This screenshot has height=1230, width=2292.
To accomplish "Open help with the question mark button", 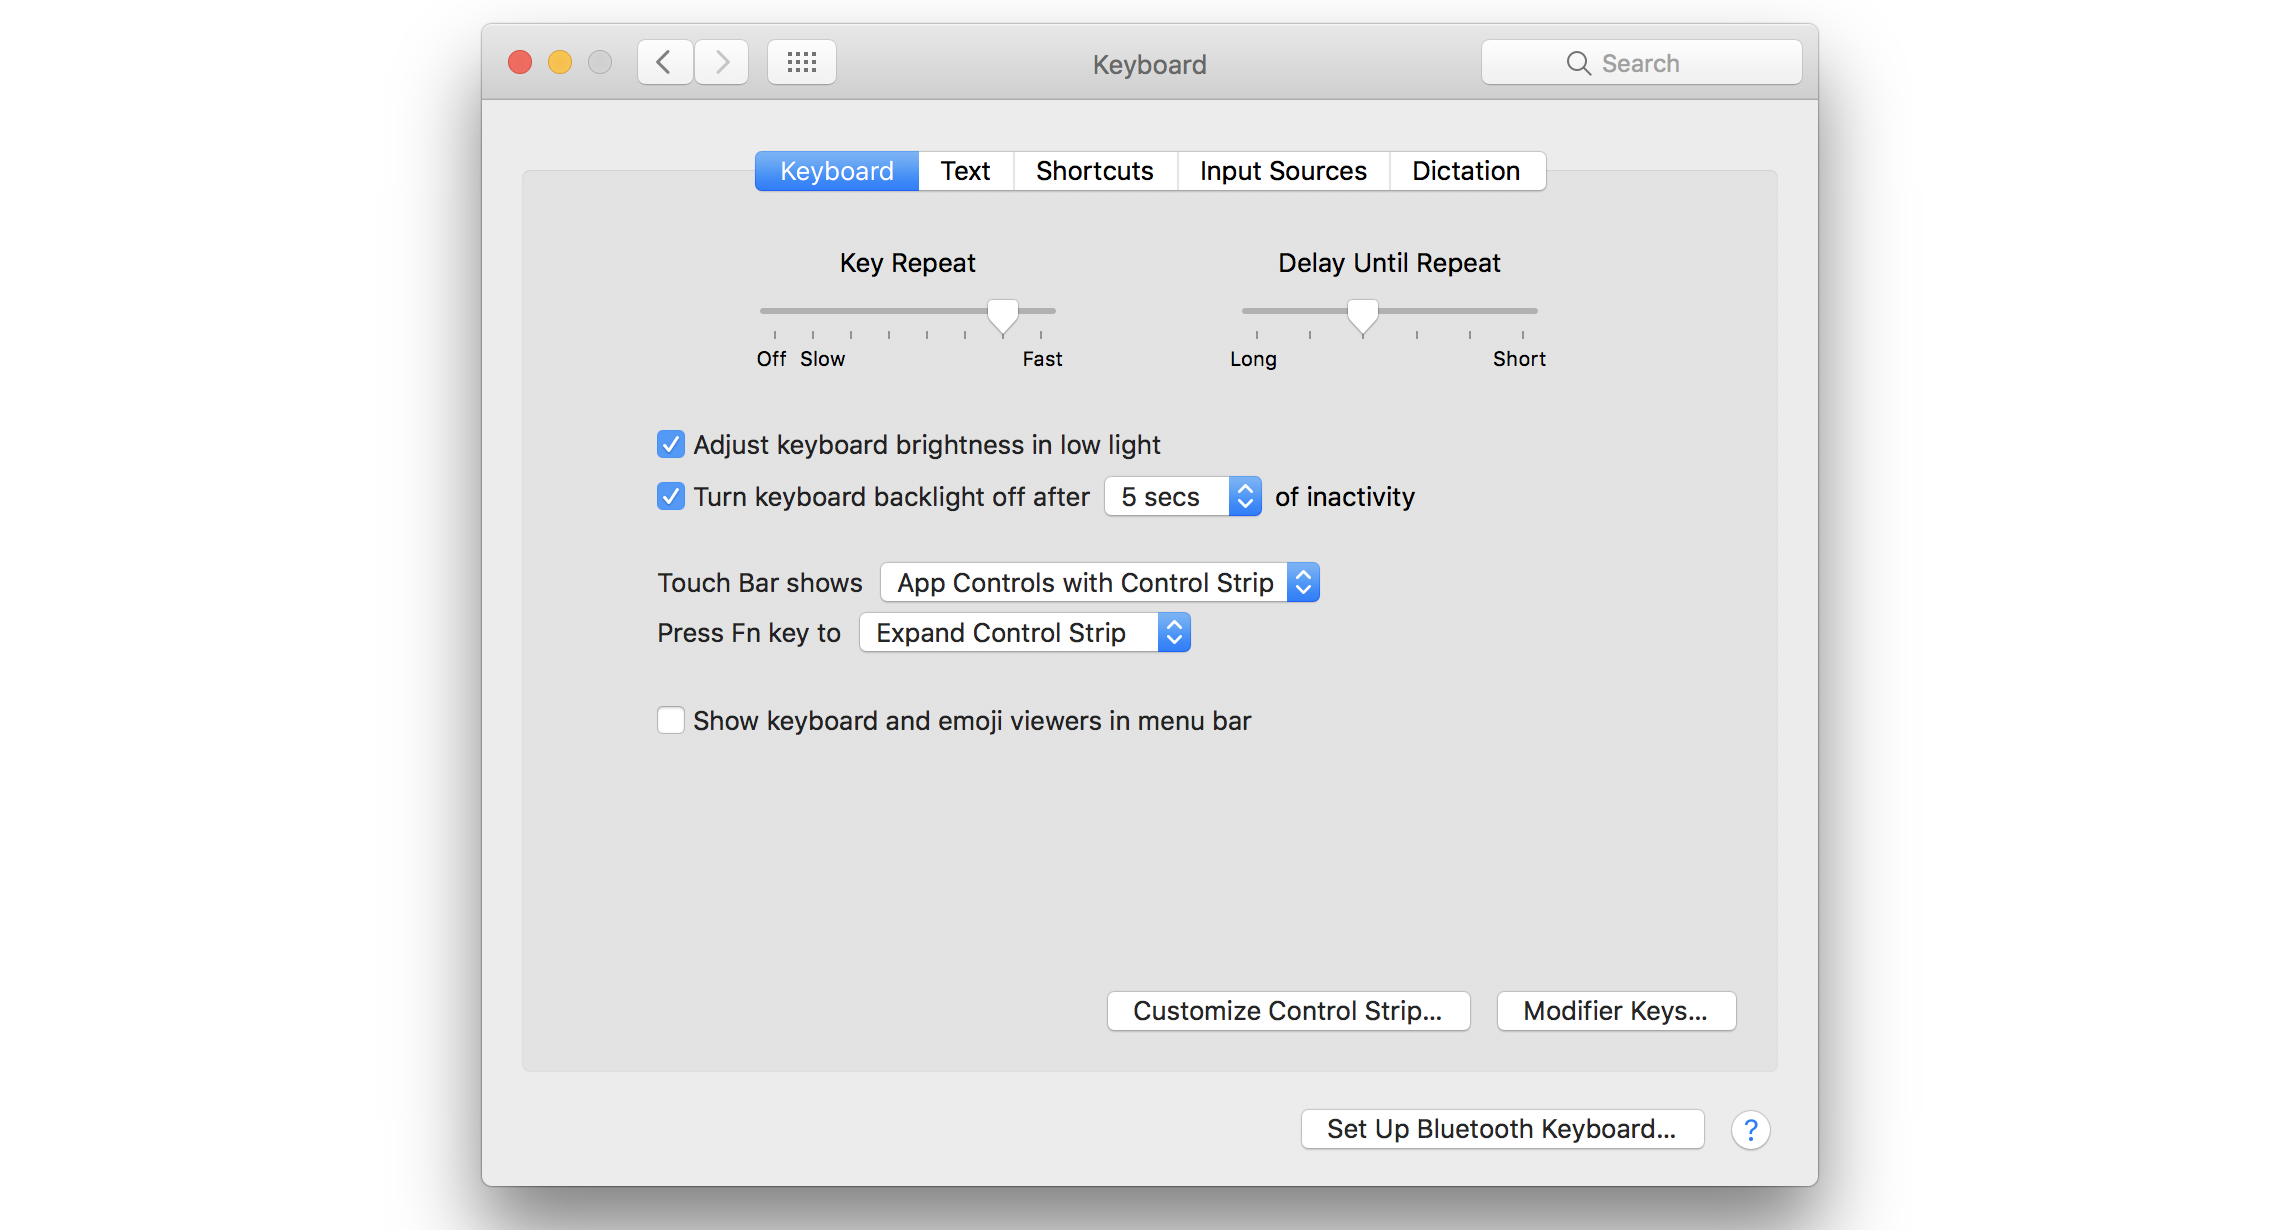I will [x=1751, y=1130].
